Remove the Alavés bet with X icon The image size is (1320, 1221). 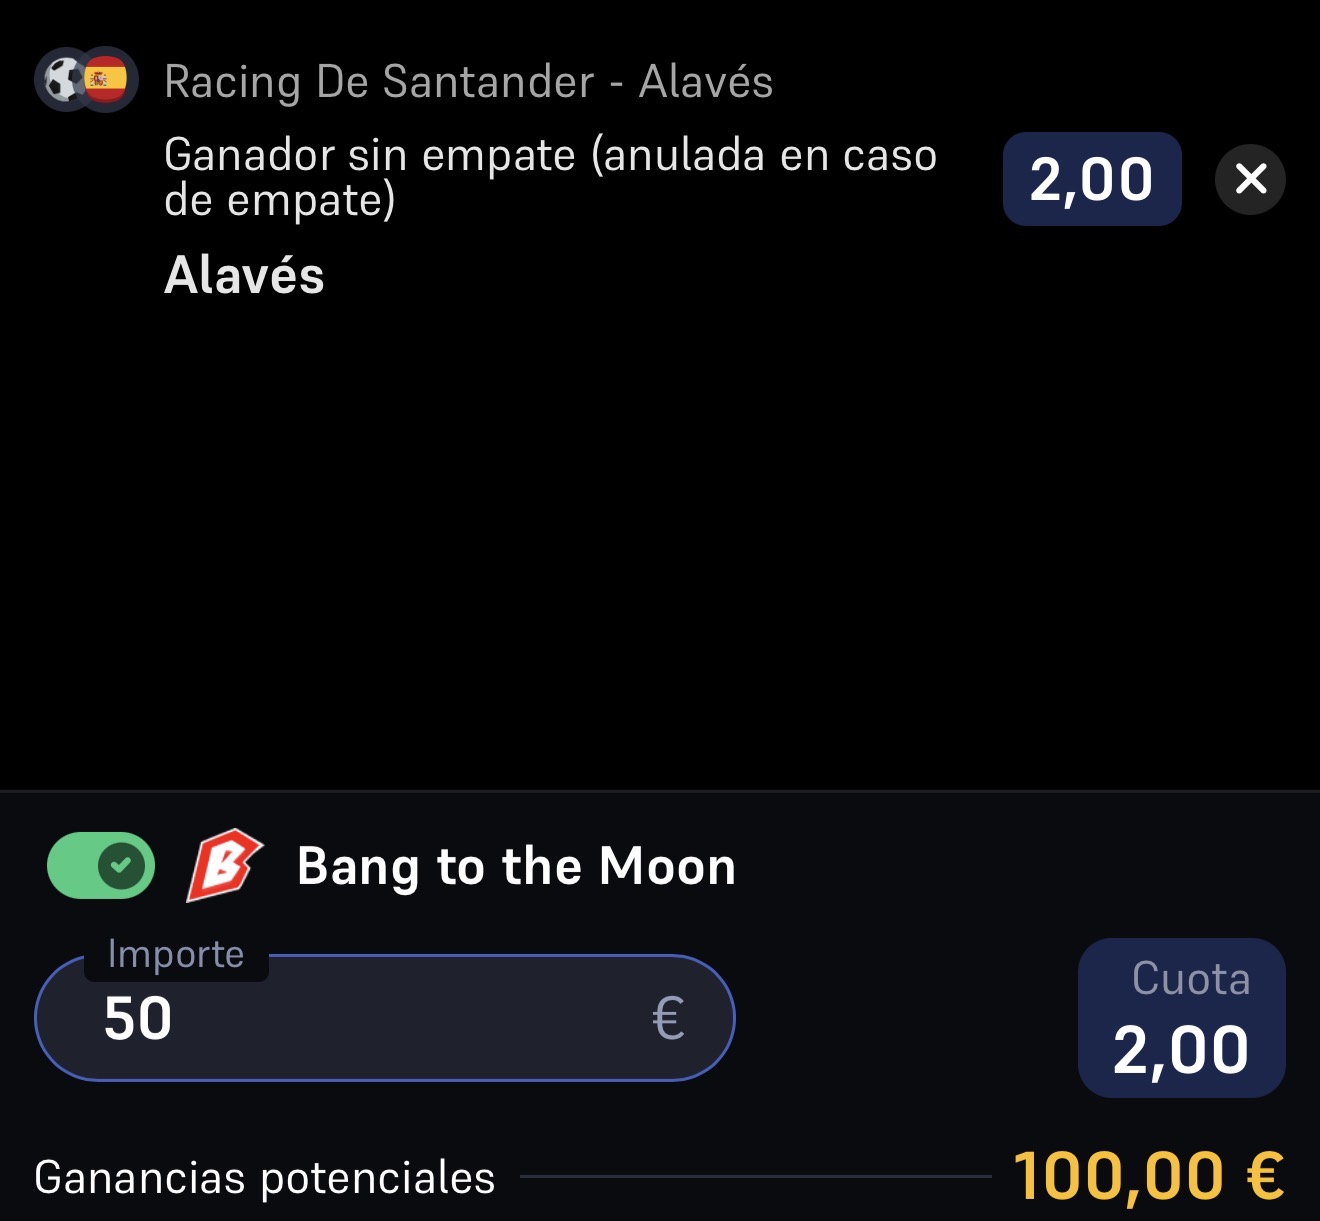click(x=1250, y=180)
